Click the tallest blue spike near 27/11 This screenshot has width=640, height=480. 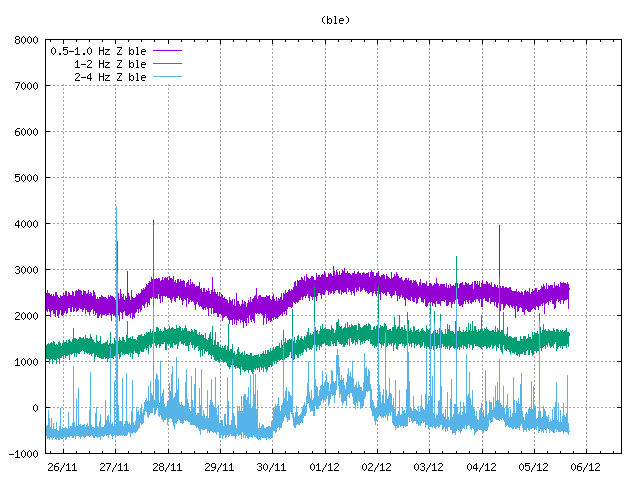click(x=116, y=209)
